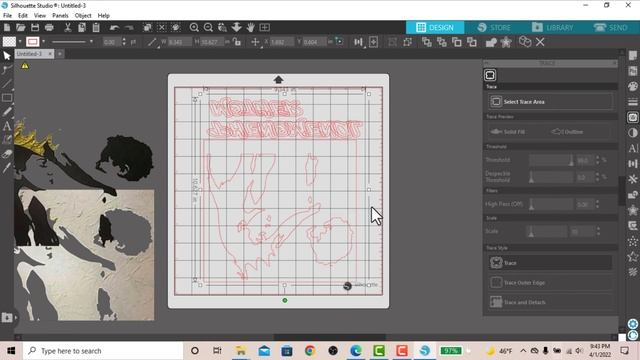The image size is (640, 360).
Task: Switch to the SEND tab
Action: (x=611, y=27)
